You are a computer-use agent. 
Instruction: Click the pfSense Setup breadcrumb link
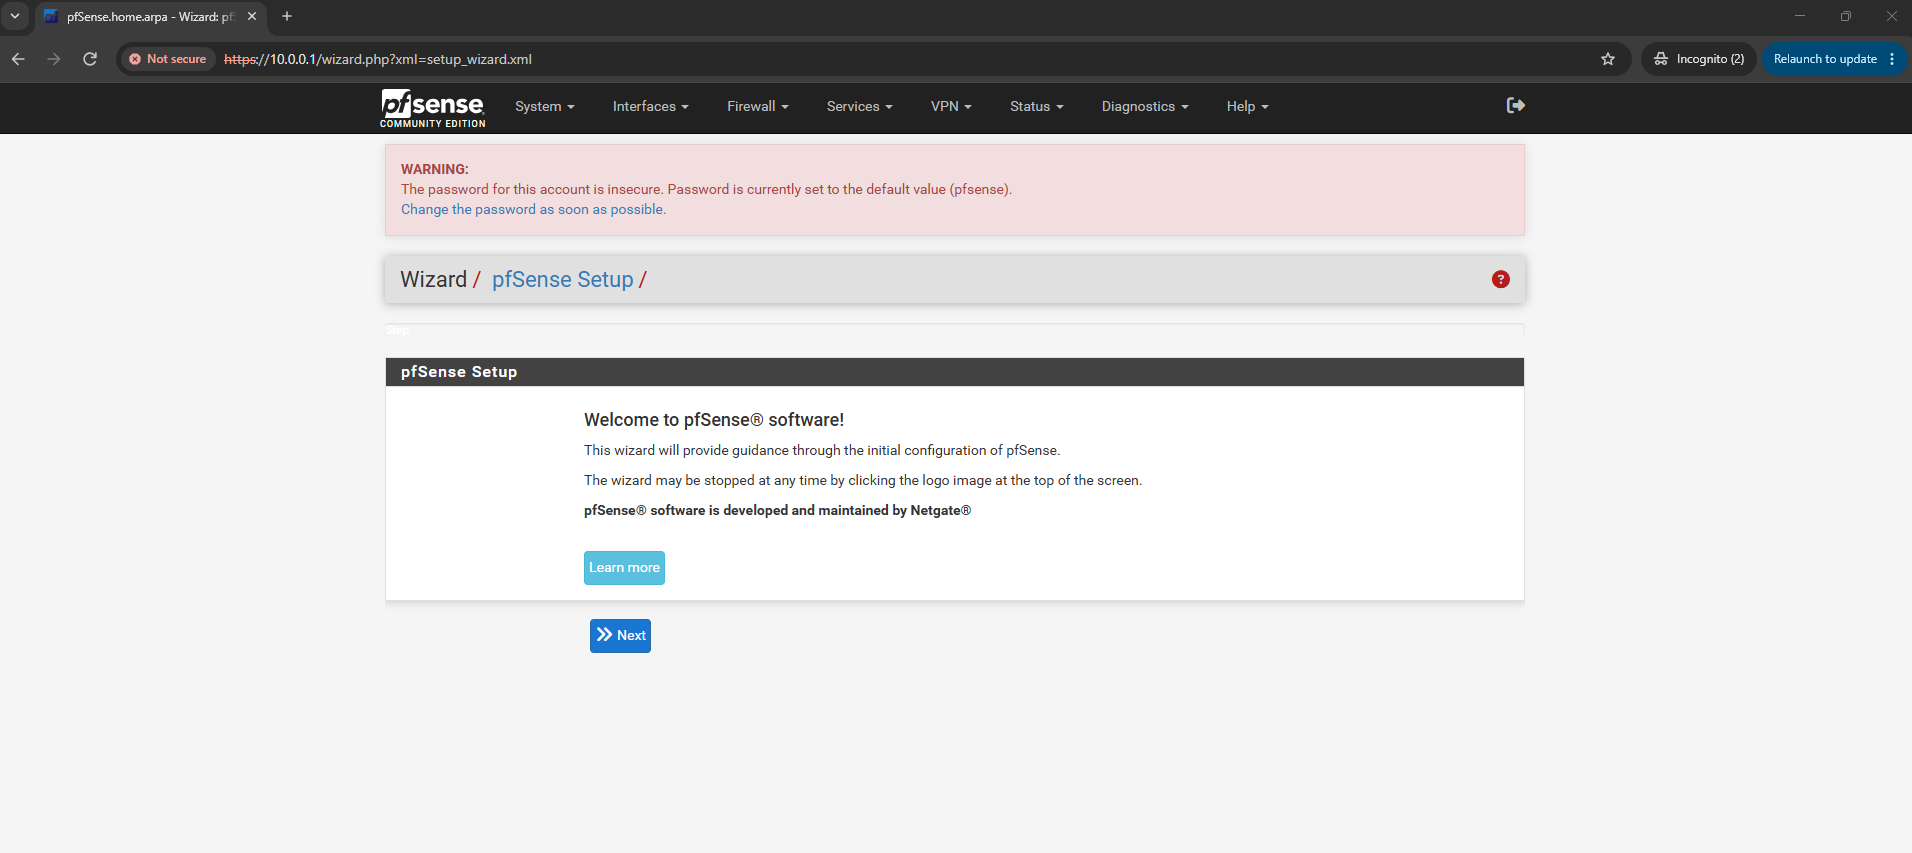(563, 279)
